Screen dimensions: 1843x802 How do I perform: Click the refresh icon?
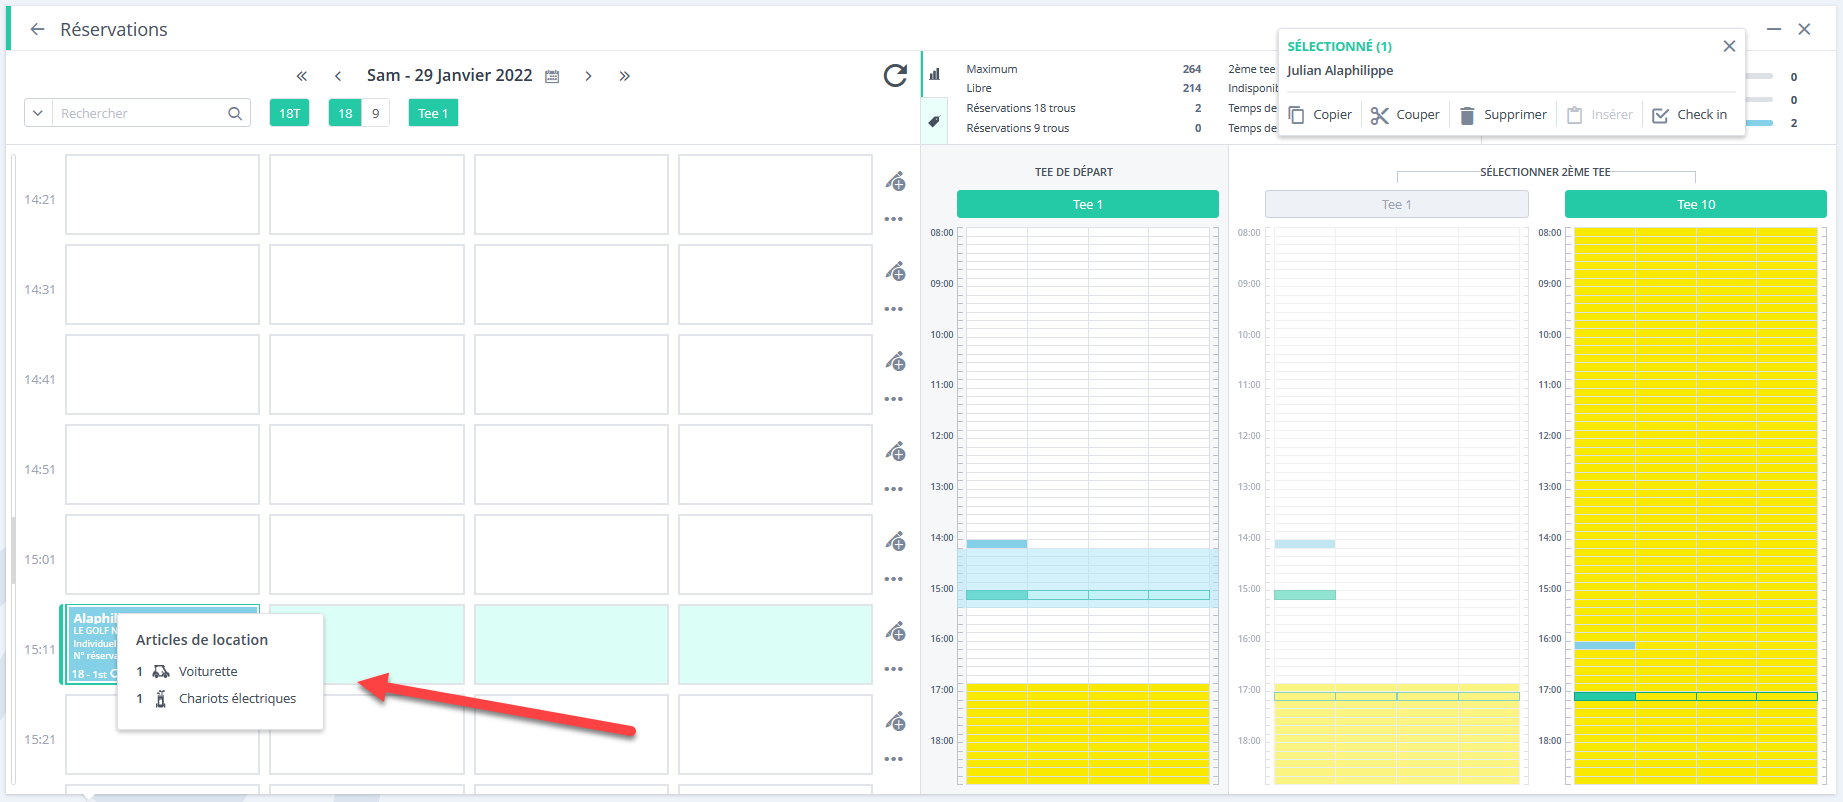coord(895,76)
